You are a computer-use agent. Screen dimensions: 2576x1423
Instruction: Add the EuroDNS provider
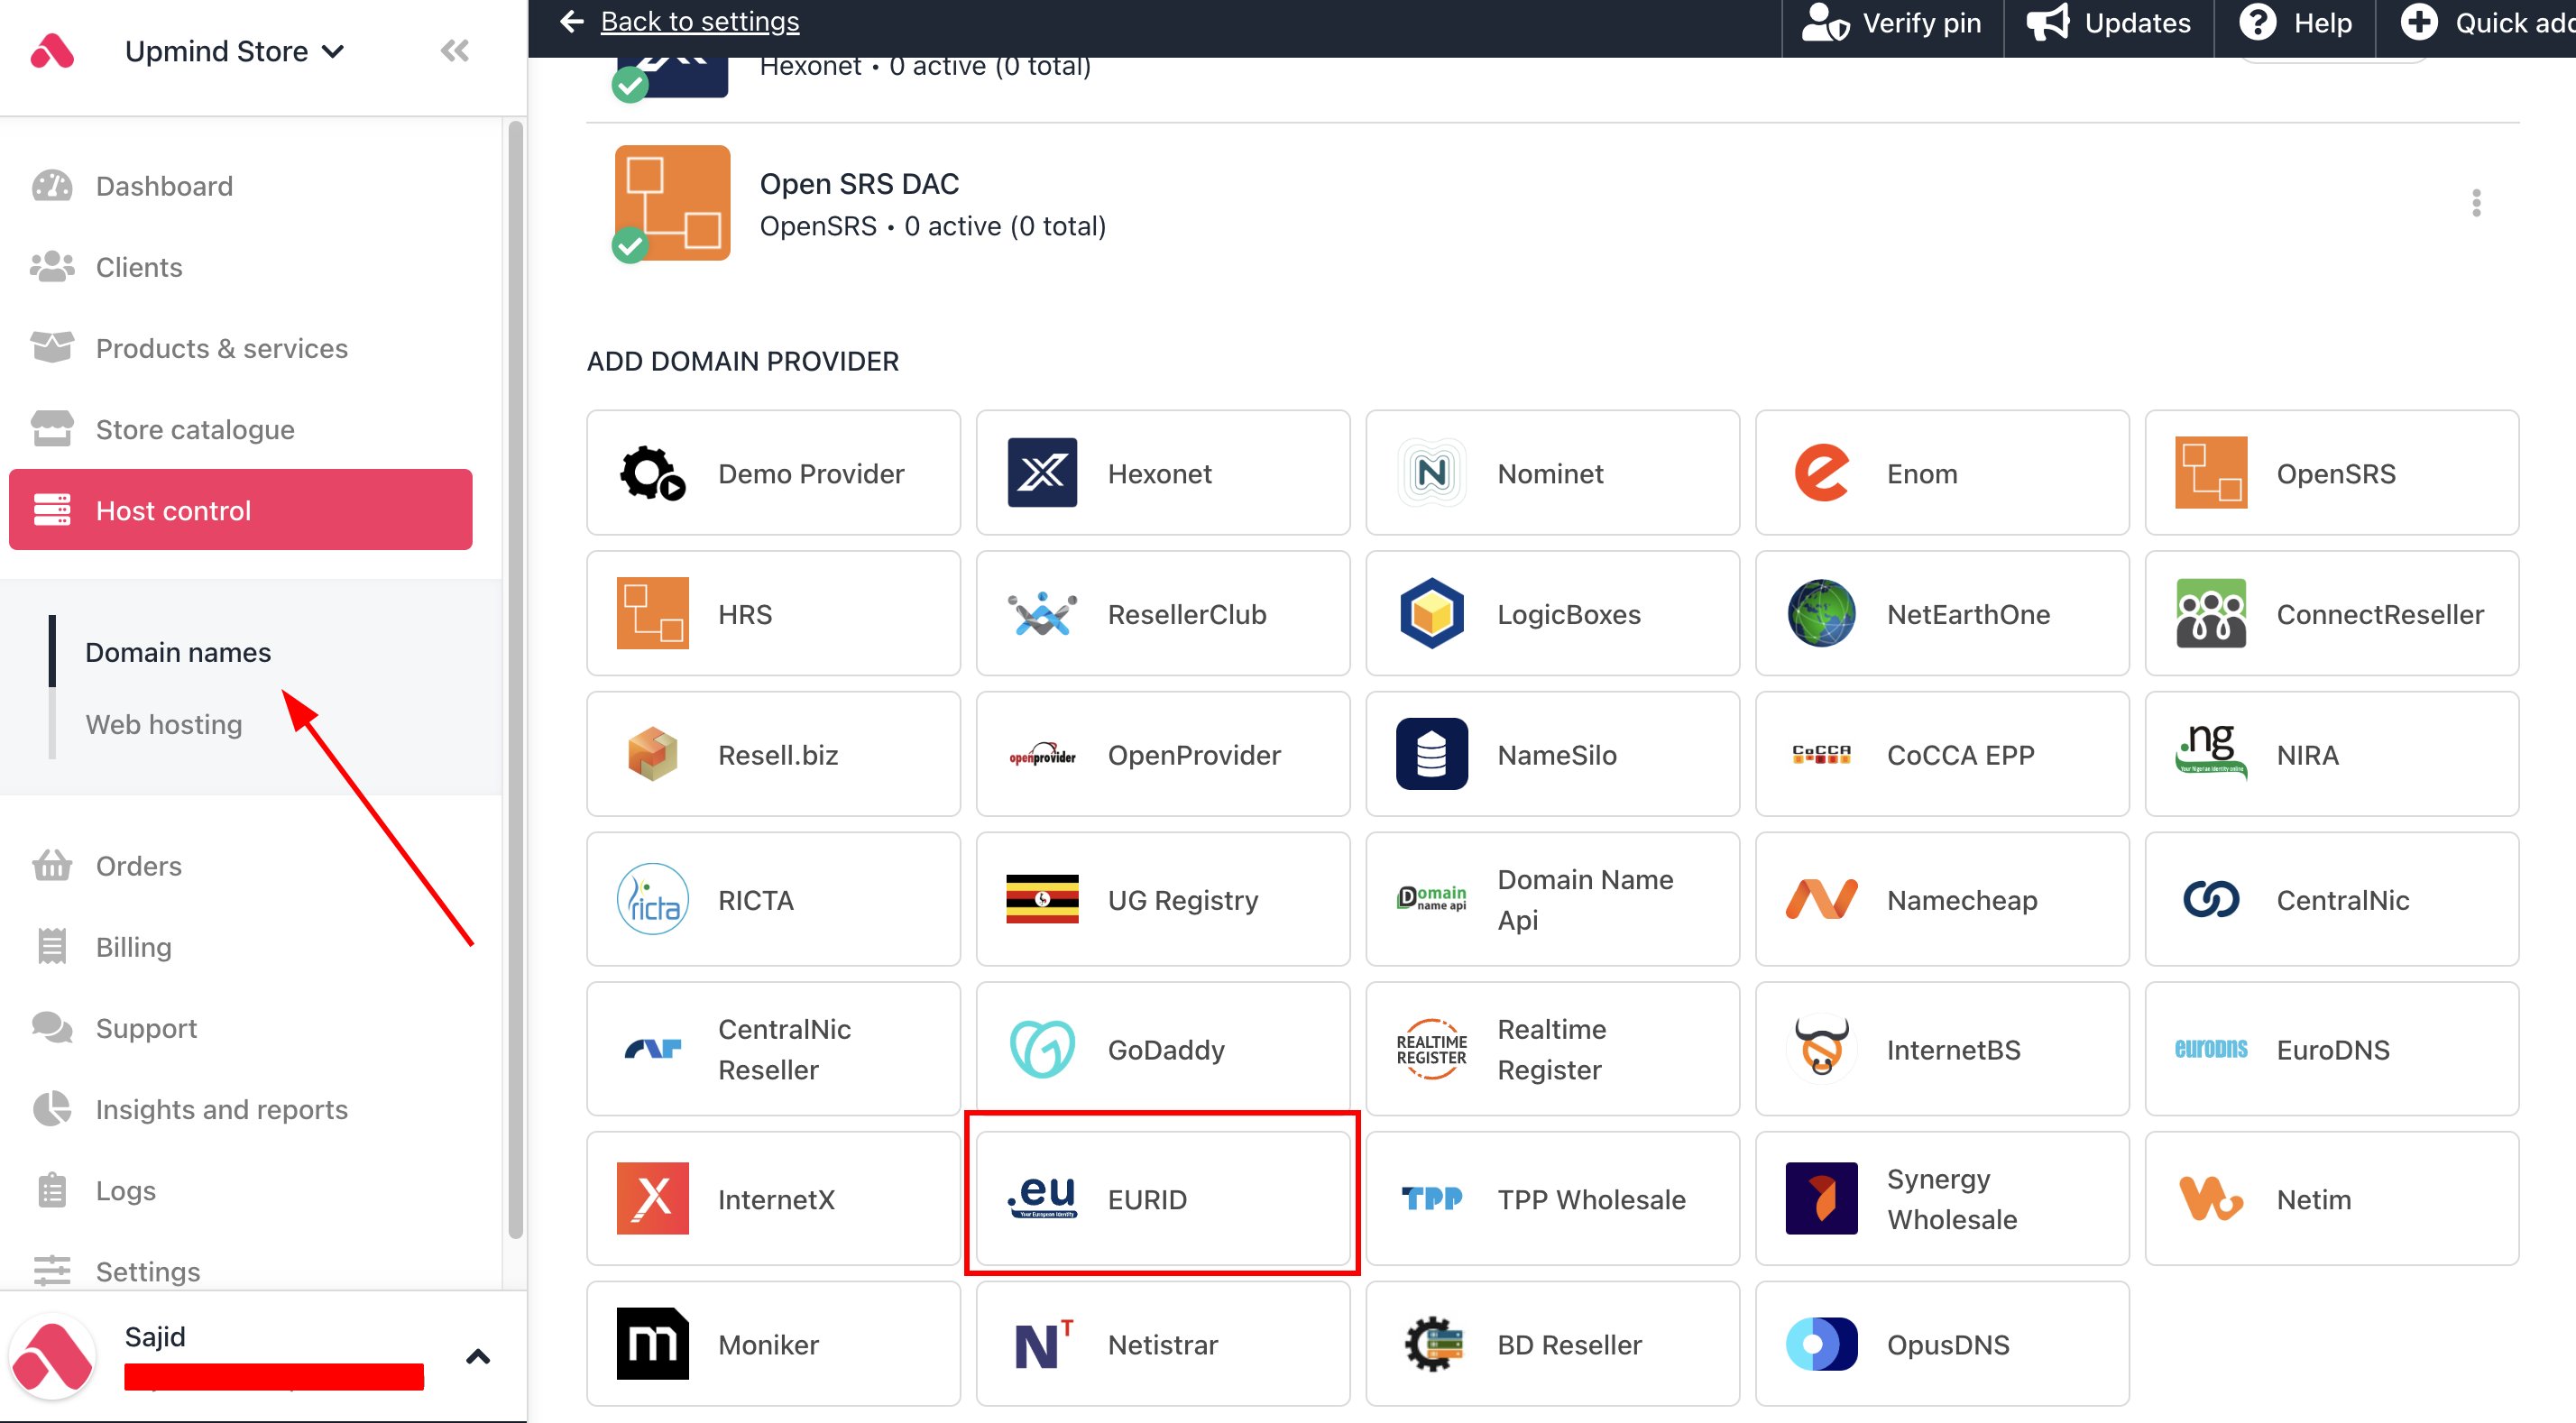click(x=2332, y=1049)
